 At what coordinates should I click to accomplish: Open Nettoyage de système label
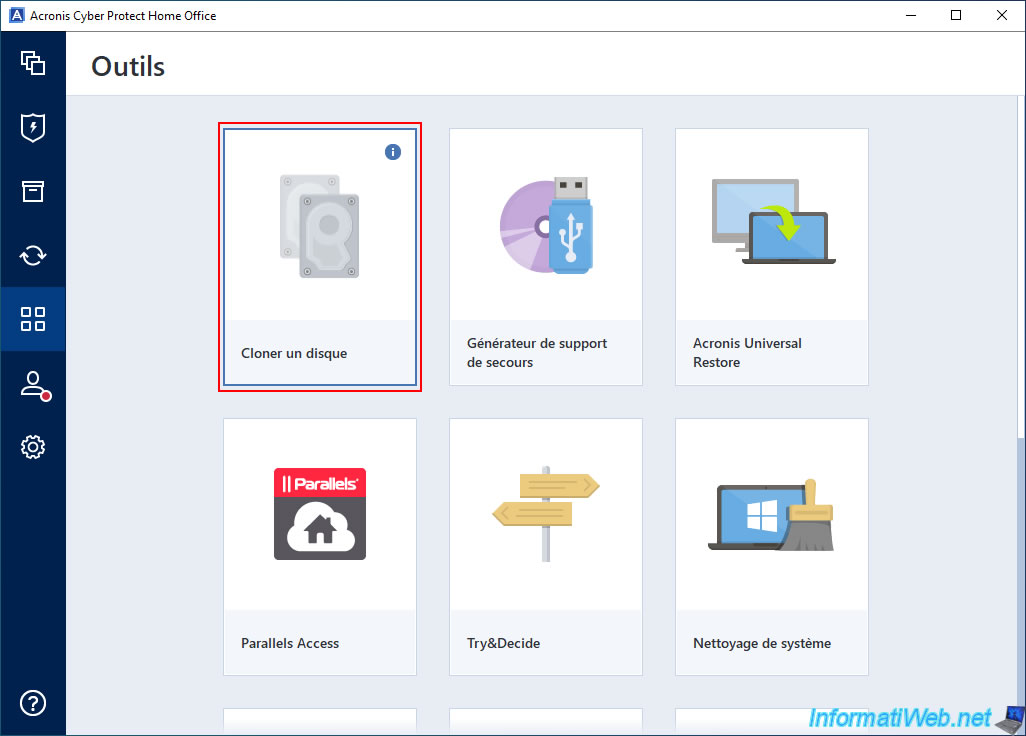pos(762,643)
